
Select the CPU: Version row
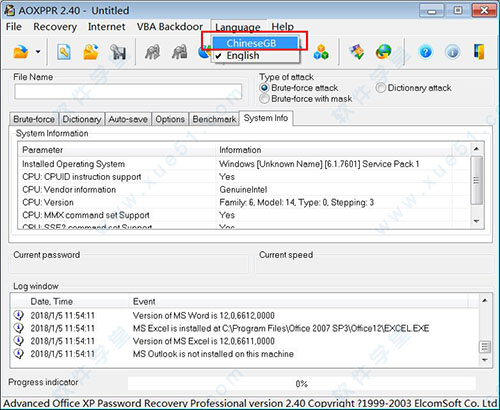(x=244, y=202)
